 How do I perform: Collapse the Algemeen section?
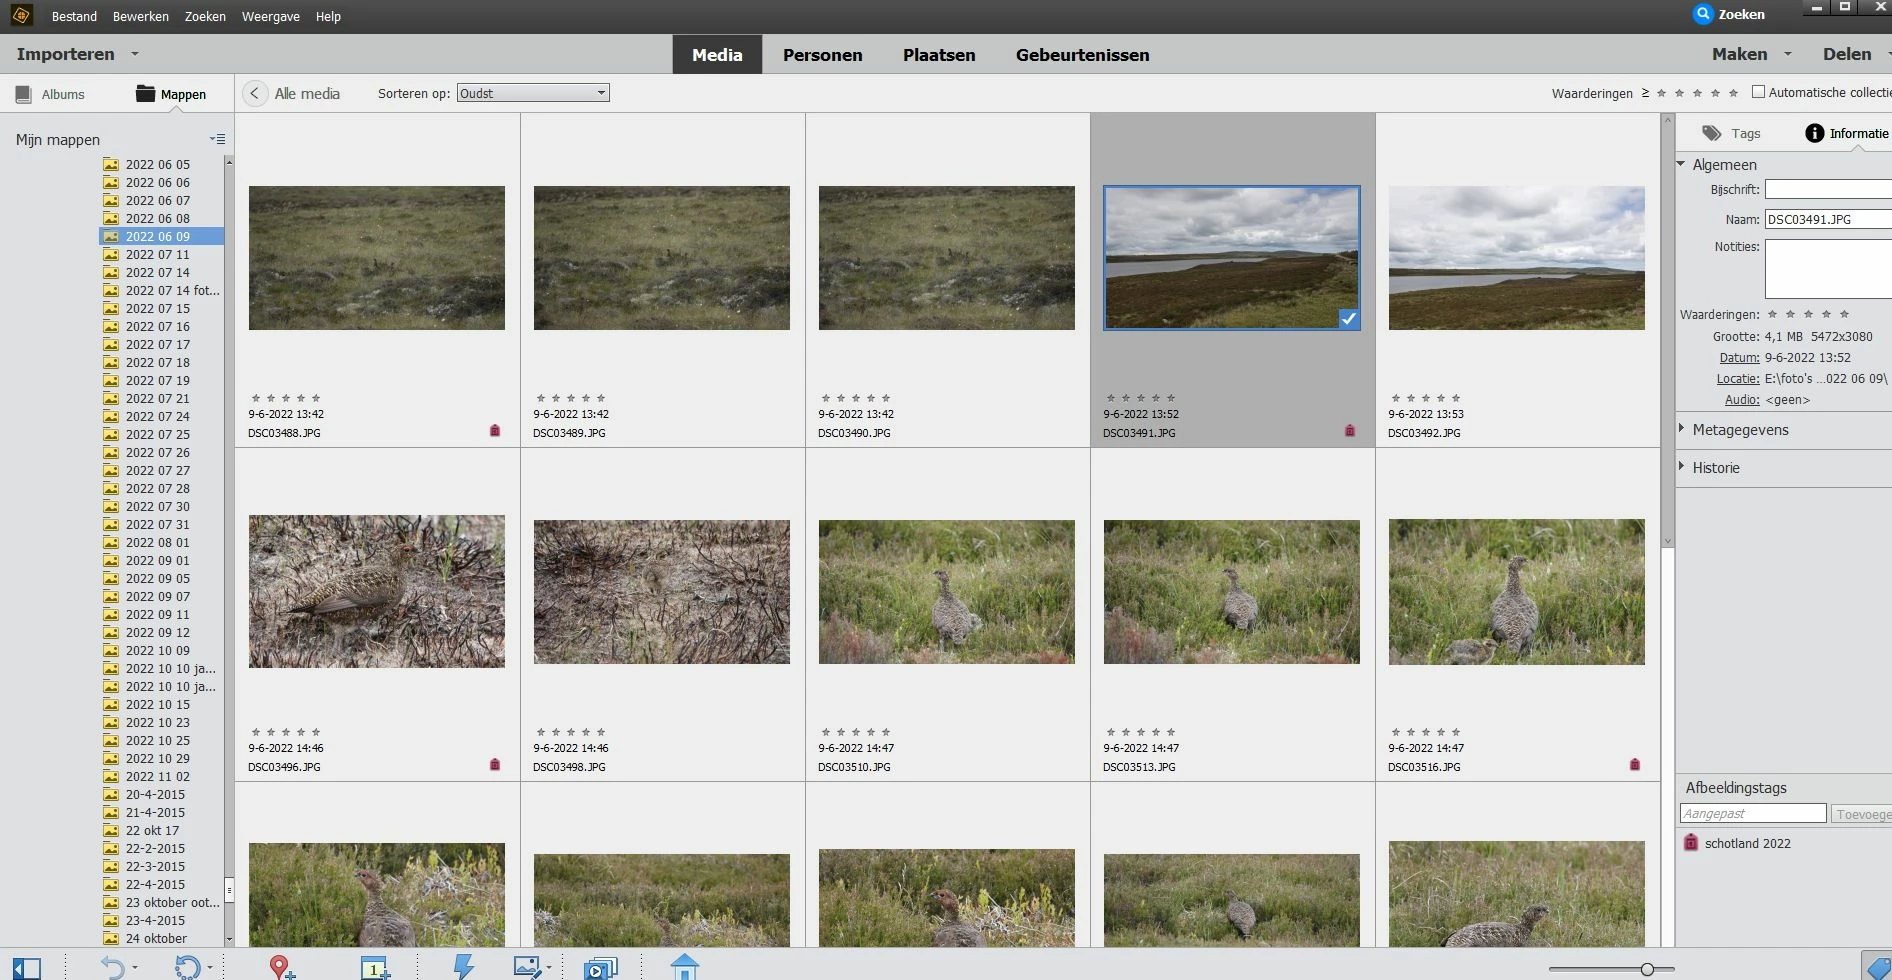(x=1681, y=163)
